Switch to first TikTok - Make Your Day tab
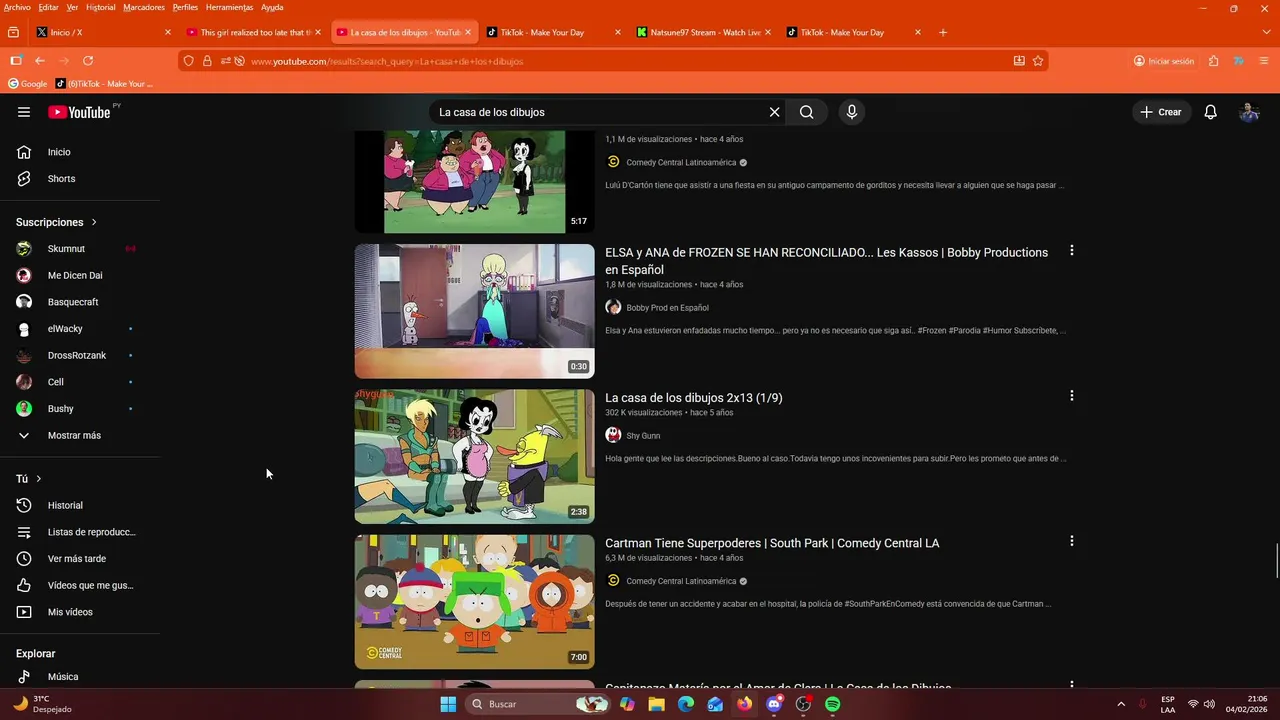This screenshot has width=1280, height=720. [553, 32]
